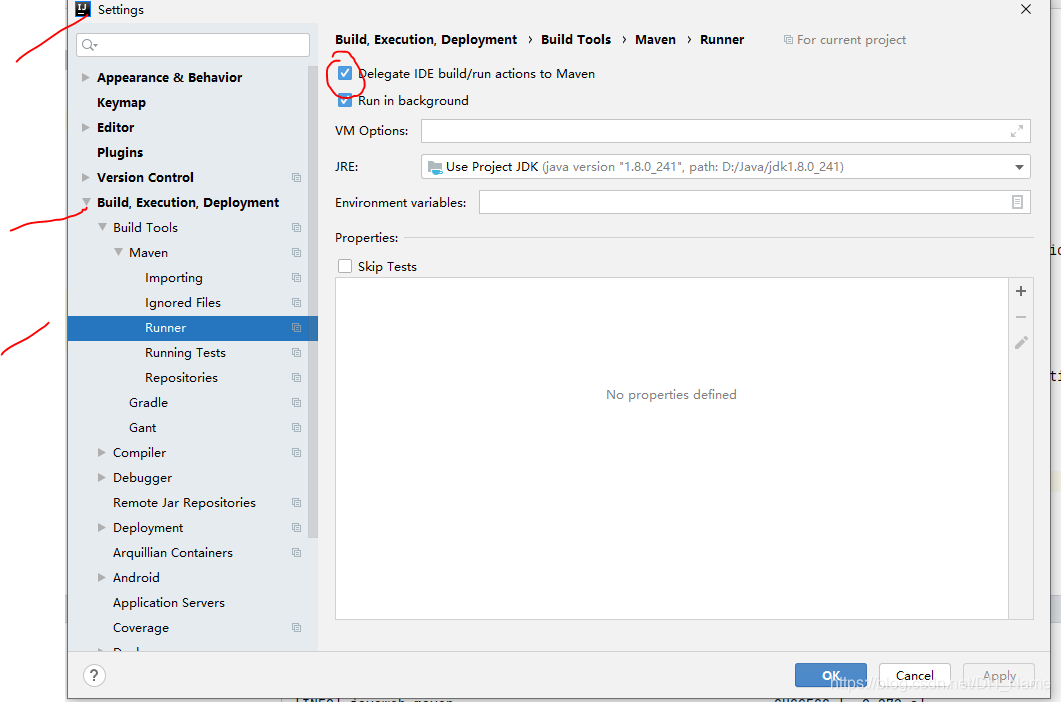Click project-level icon beside Arquillian Containers
This screenshot has width=1061, height=702.
pyautogui.click(x=296, y=553)
